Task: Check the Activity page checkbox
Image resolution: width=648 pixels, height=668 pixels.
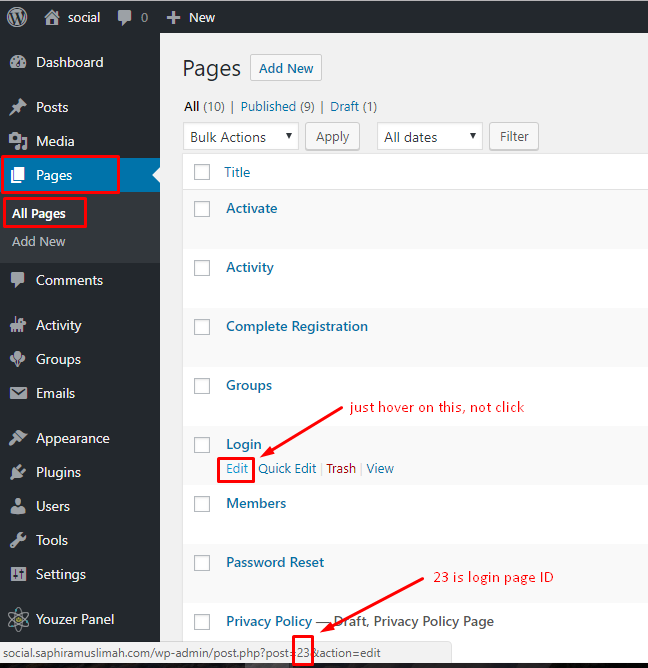Action: point(202,268)
